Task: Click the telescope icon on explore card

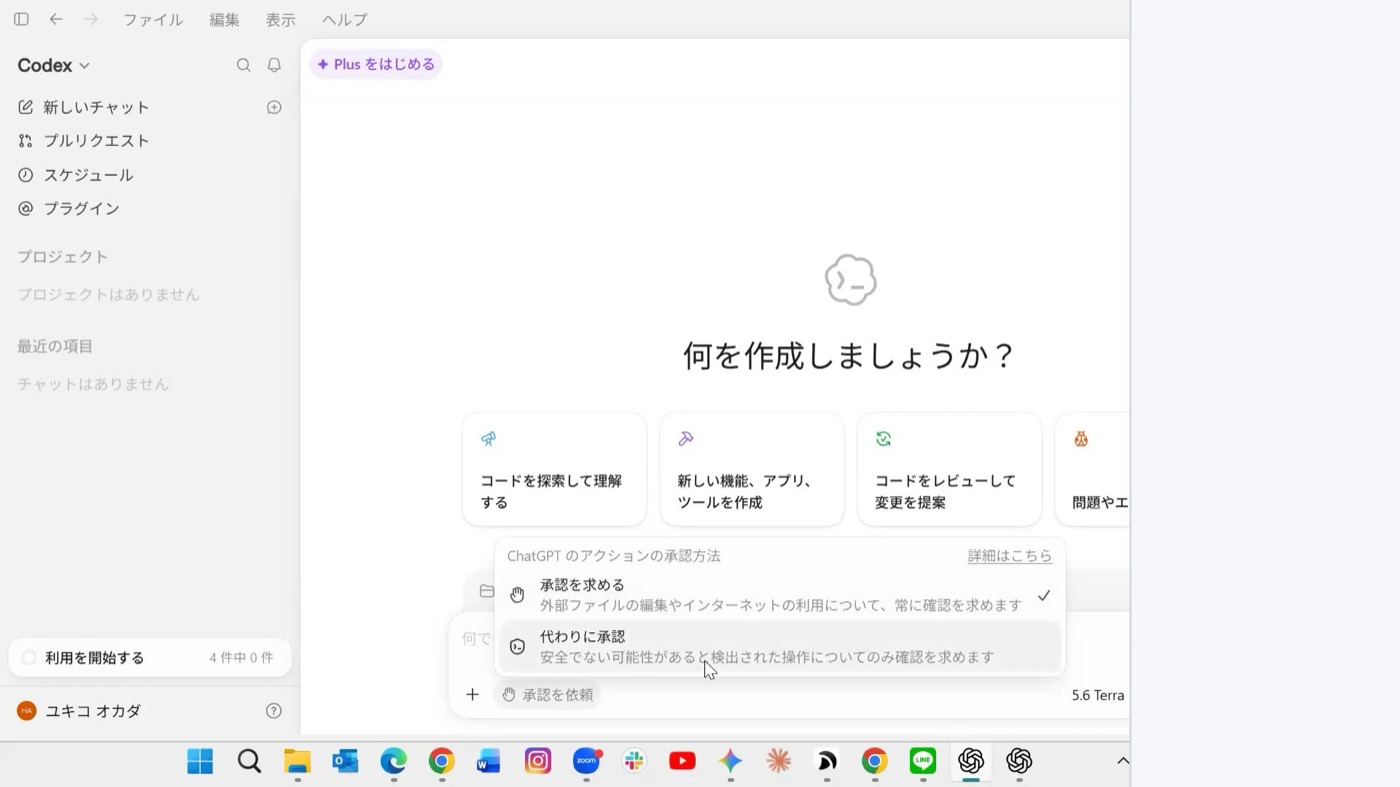Action: (x=488, y=439)
